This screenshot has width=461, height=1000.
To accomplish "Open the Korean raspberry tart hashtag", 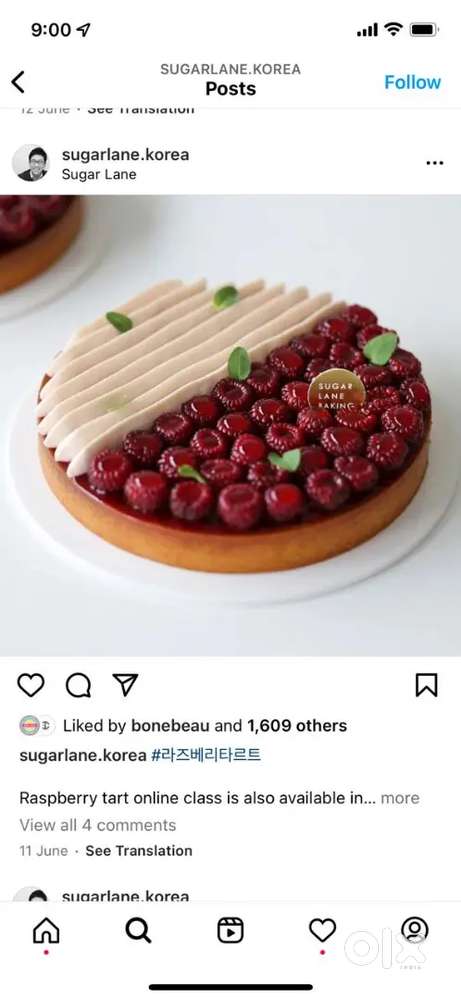I will 206,755.
